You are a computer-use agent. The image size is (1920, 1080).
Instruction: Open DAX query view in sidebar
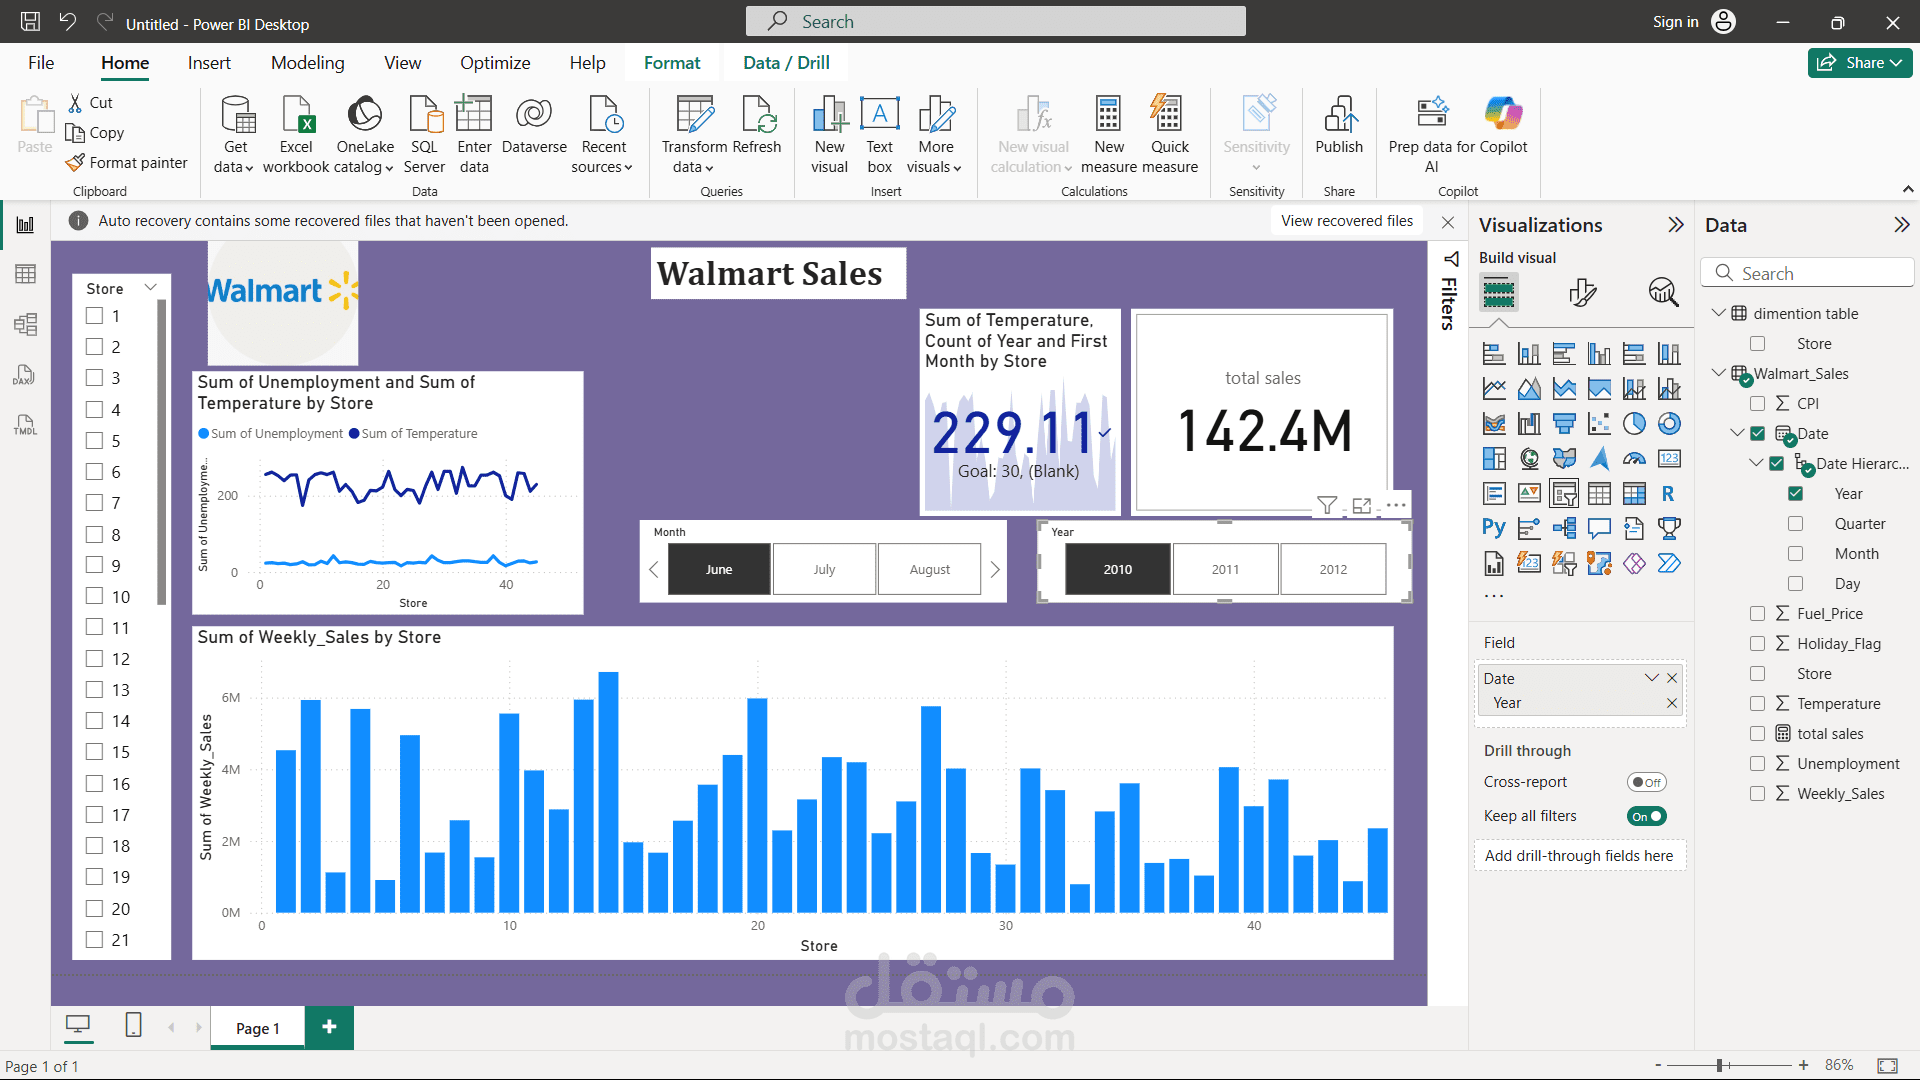(x=25, y=375)
